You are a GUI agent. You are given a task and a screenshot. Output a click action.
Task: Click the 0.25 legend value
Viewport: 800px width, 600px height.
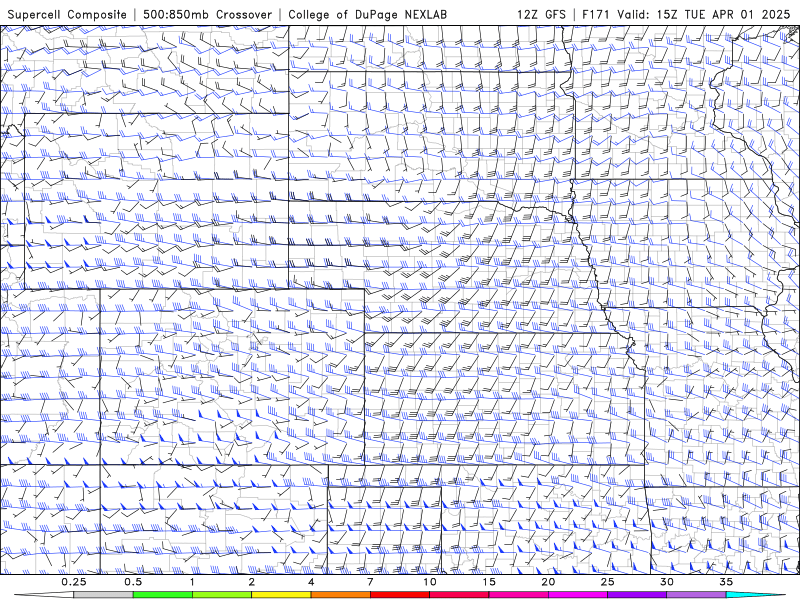74,582
